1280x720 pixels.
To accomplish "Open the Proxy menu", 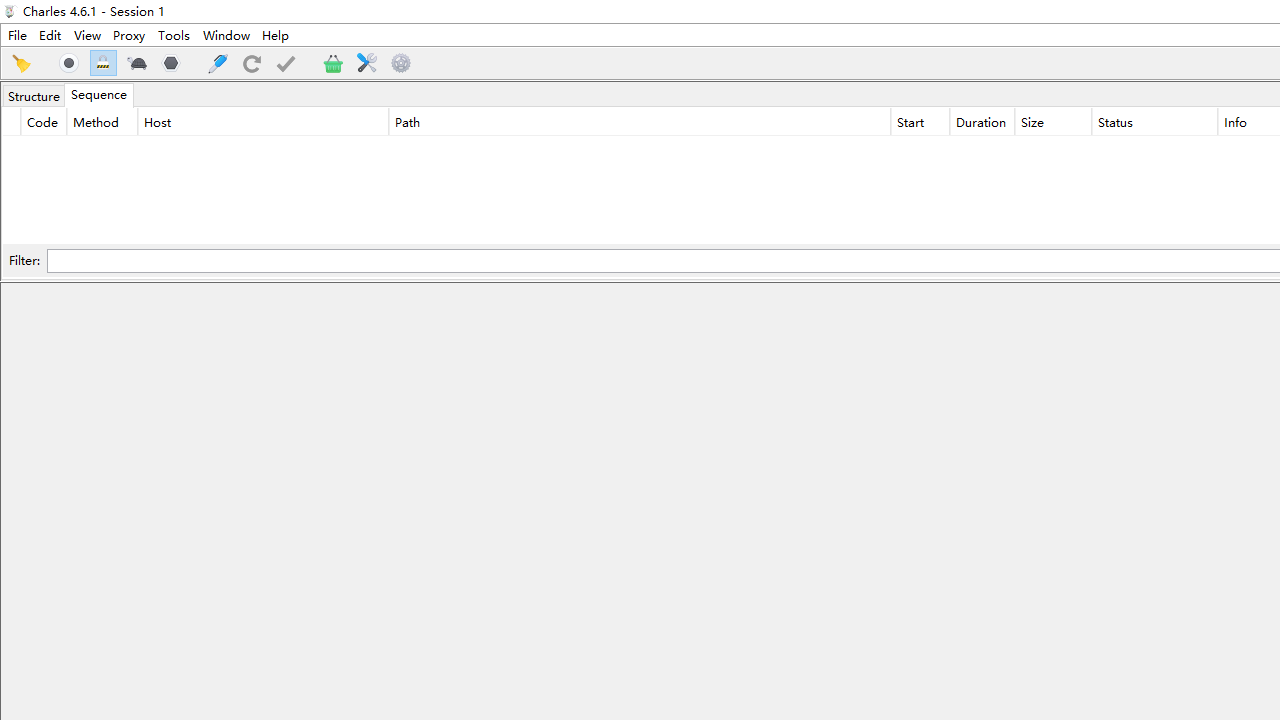I will click(129, 36).
